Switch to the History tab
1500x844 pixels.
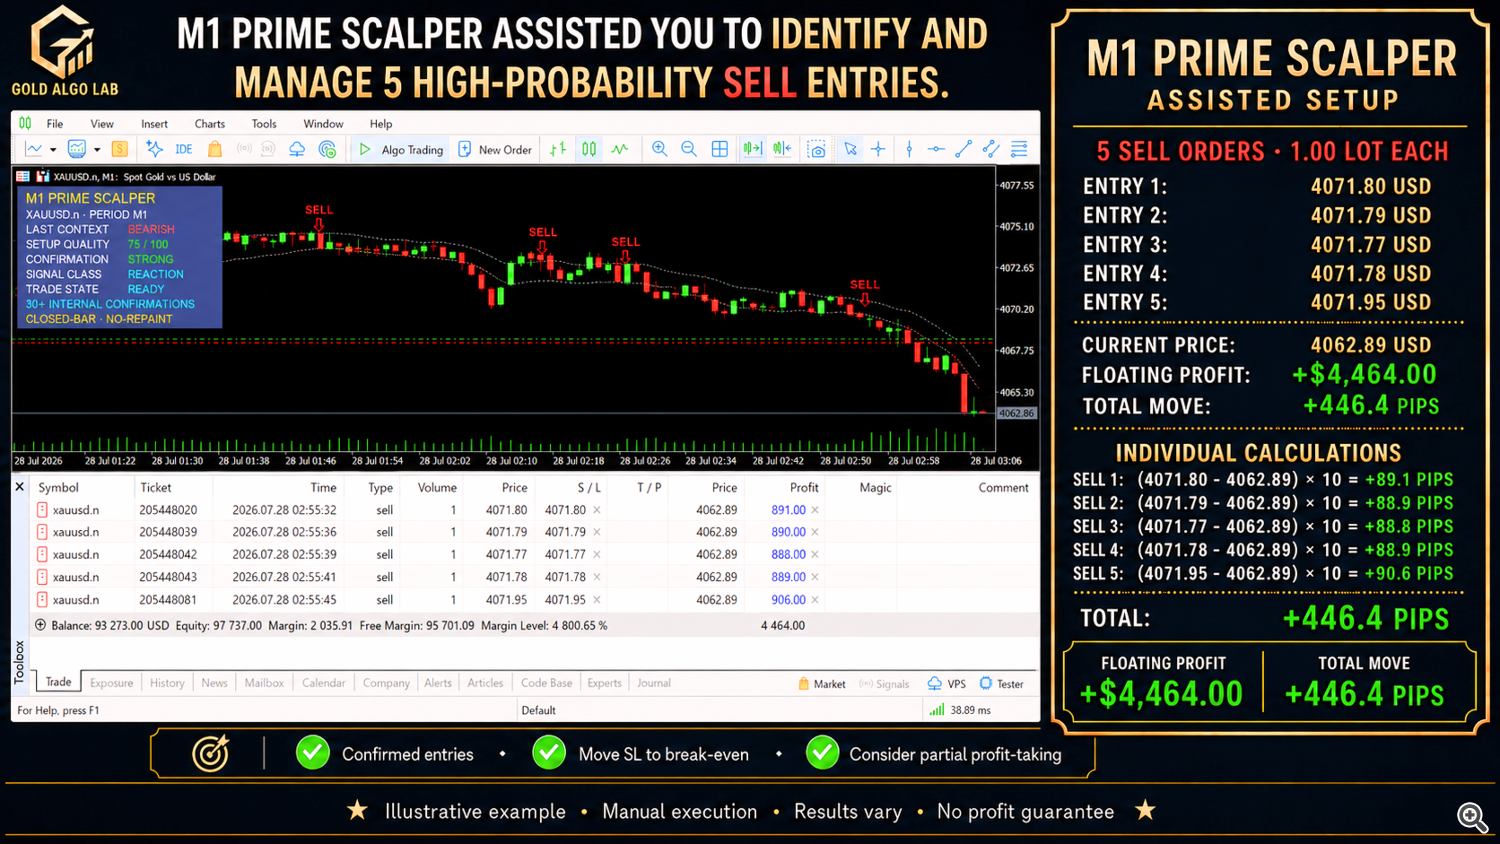[x=167, y=683]
